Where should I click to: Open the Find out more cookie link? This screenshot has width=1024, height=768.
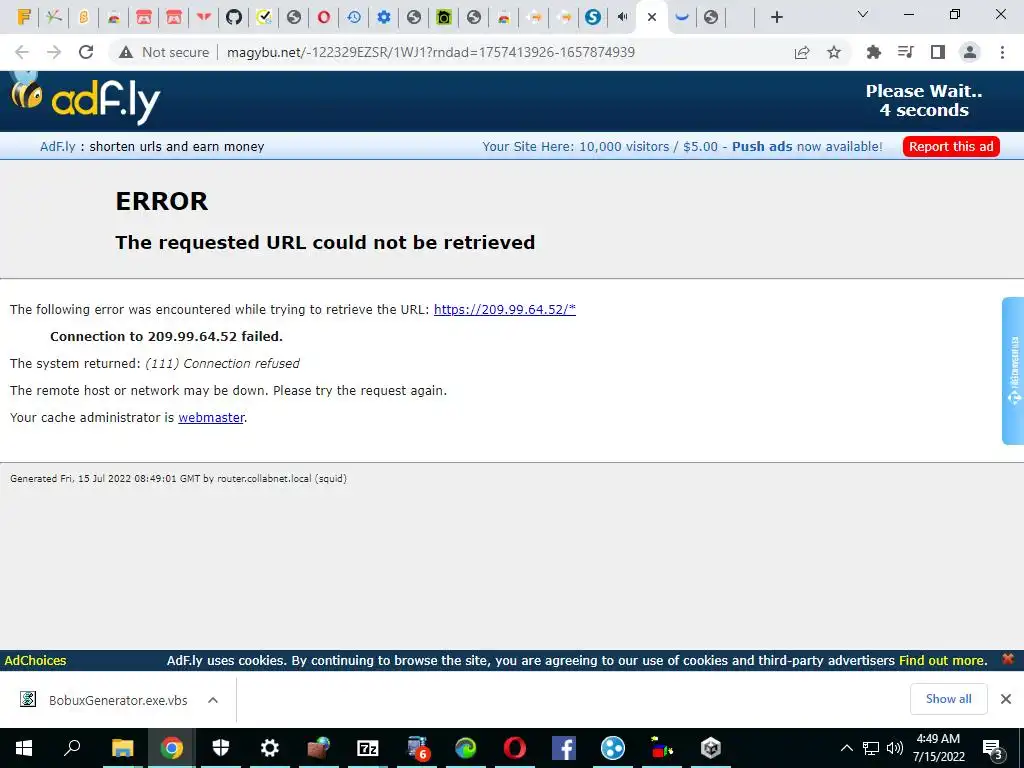(942, 660)
